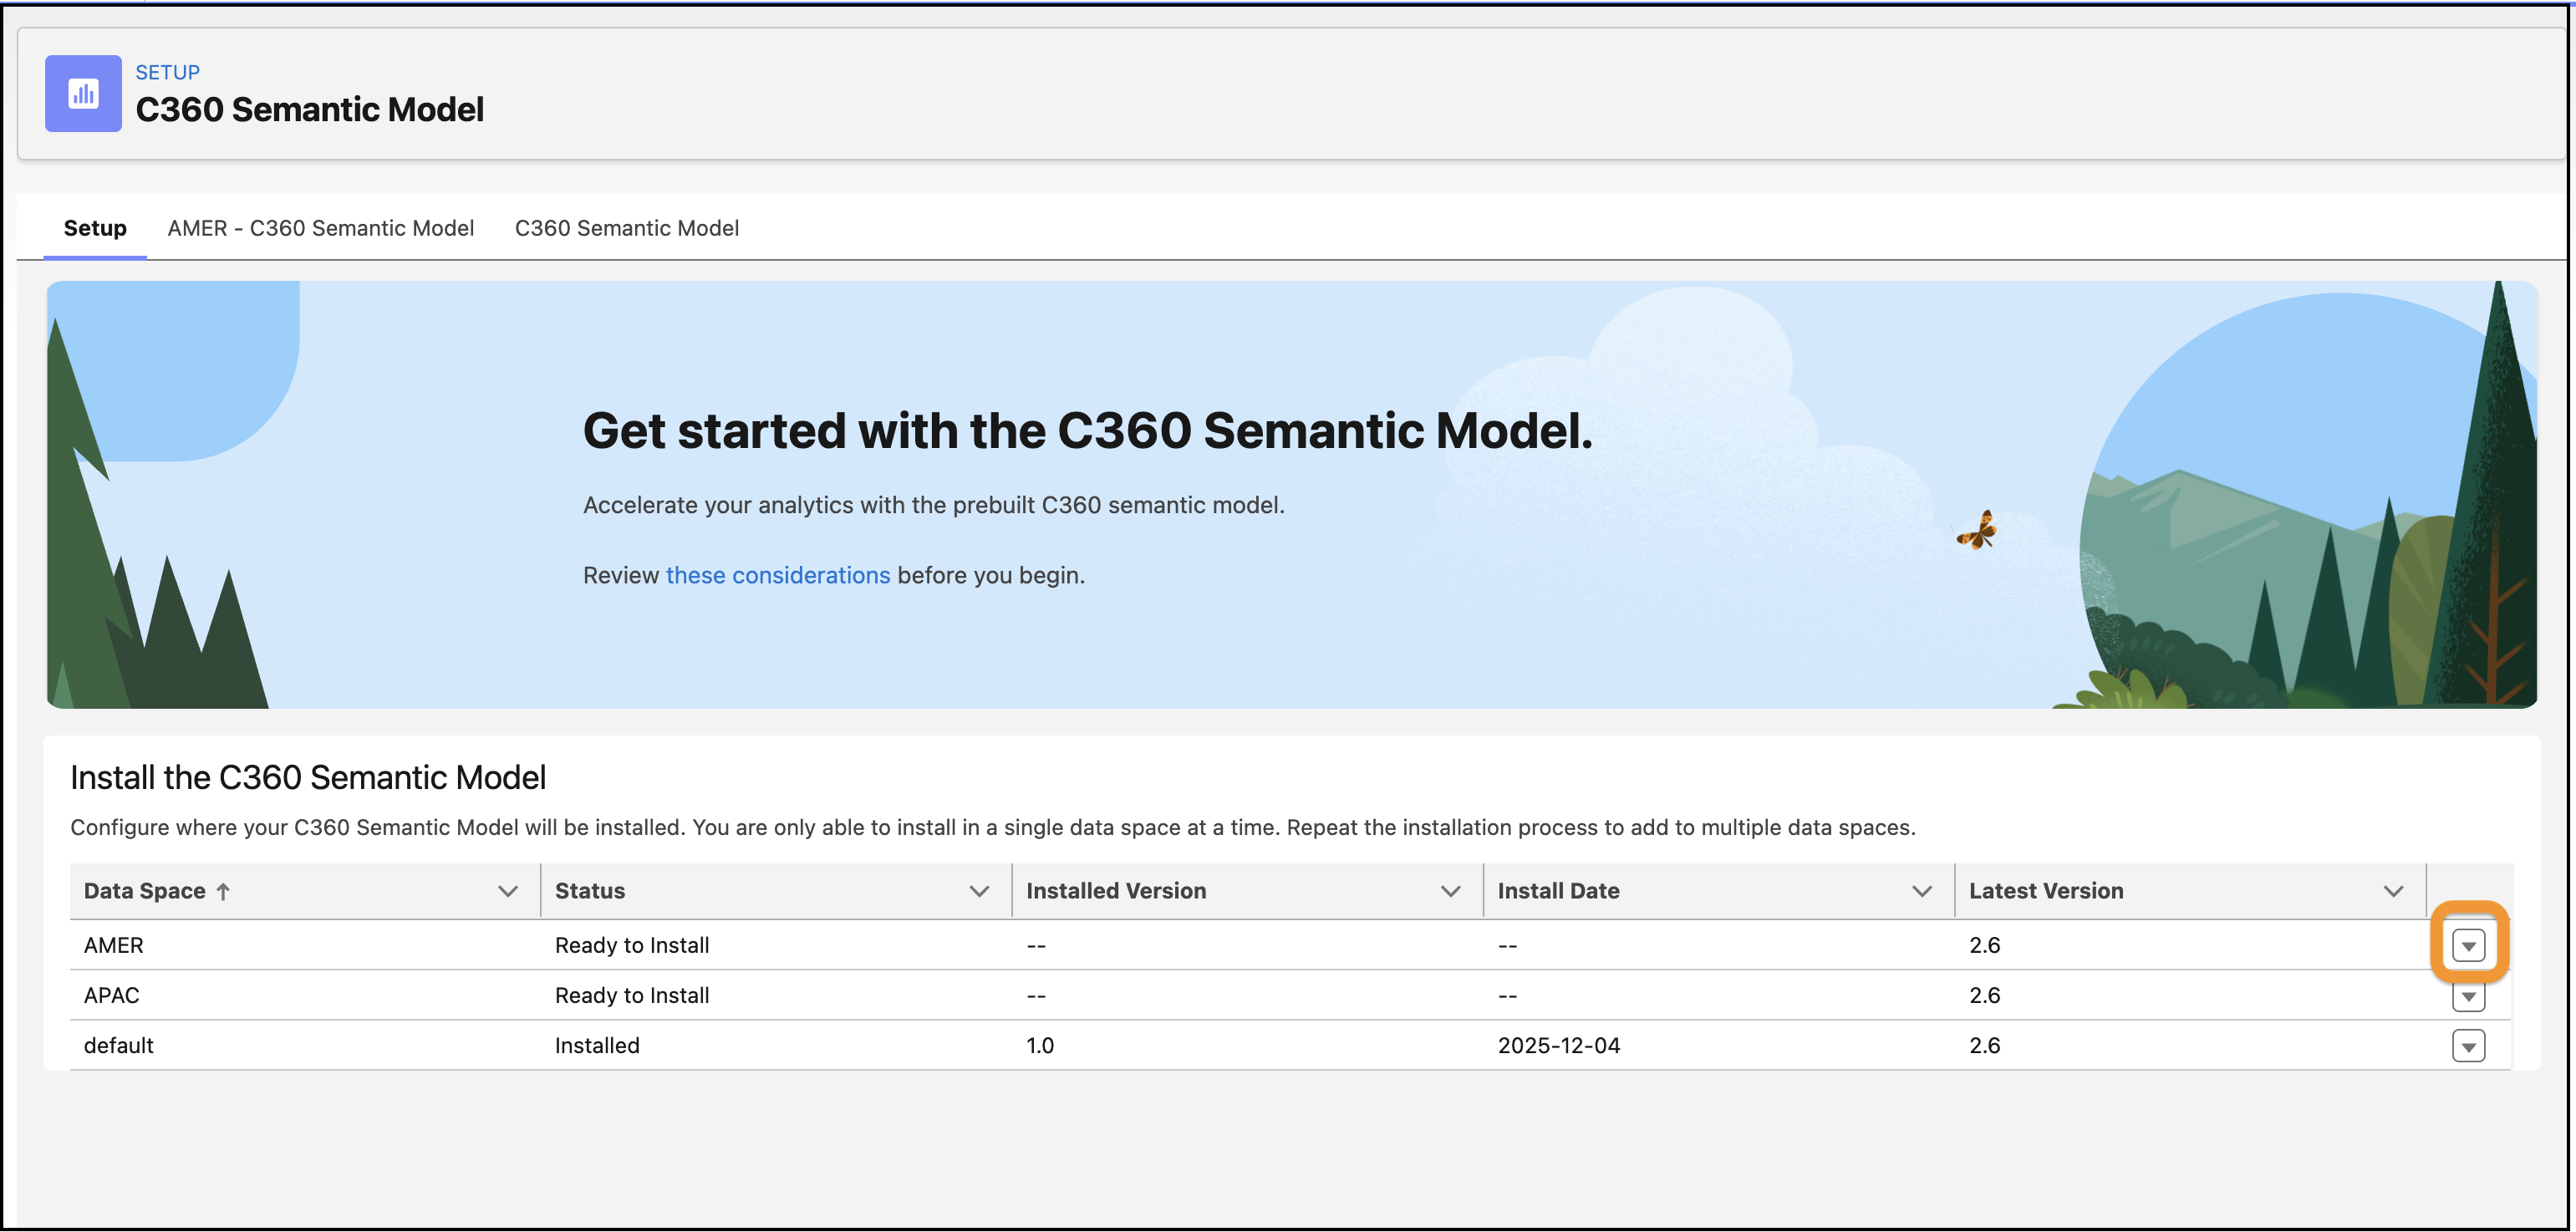
Task: Click the APAC 'Ready to Install' status
Action: click(632, 995)
